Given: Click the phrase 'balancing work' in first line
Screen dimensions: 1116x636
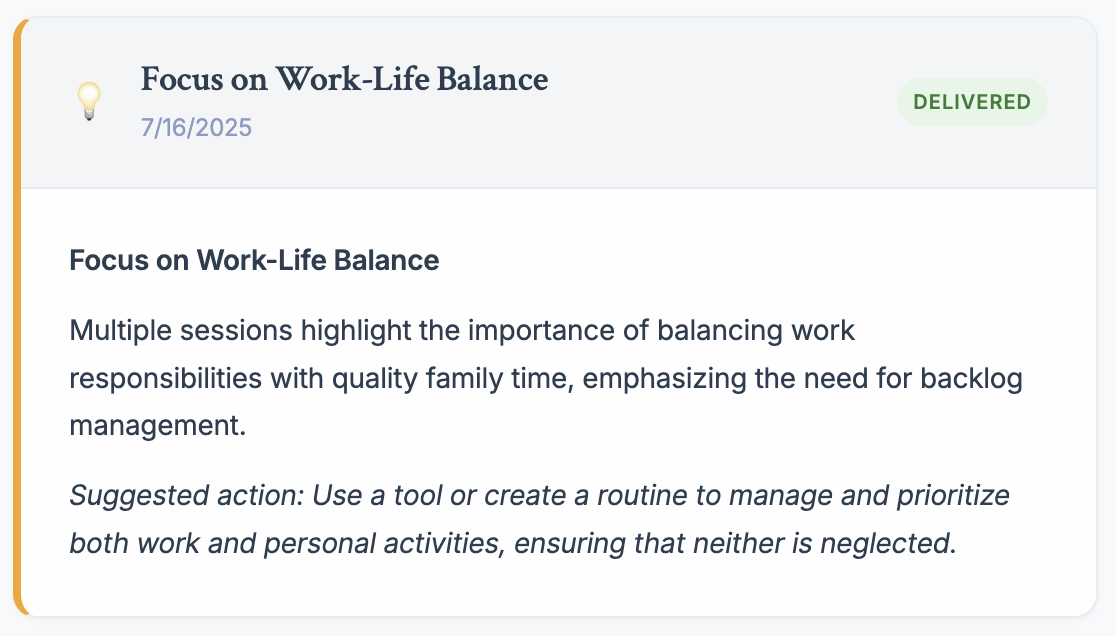Looking at the screenshot, I should pos(755,331).
